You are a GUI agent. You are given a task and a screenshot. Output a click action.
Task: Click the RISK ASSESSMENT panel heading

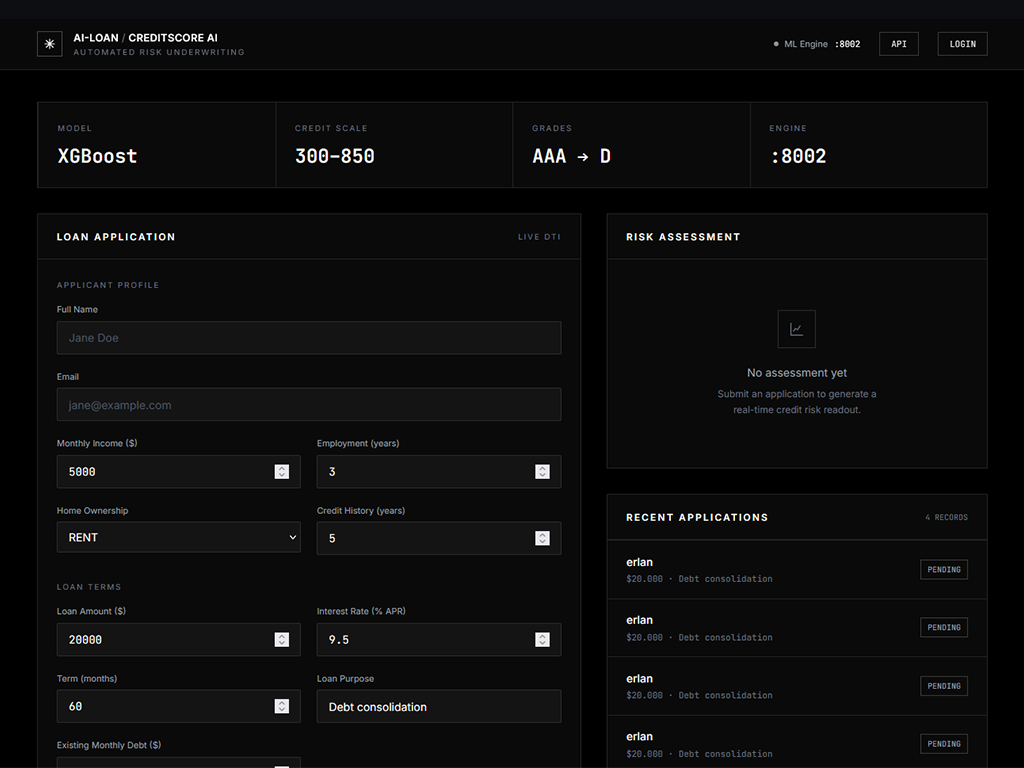(683, 237)
